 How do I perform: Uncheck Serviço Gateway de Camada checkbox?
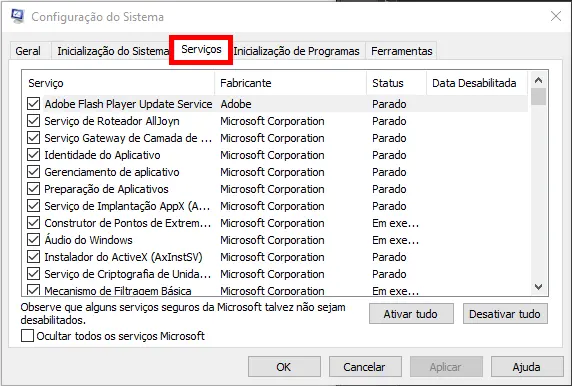[x=34, y=138]
